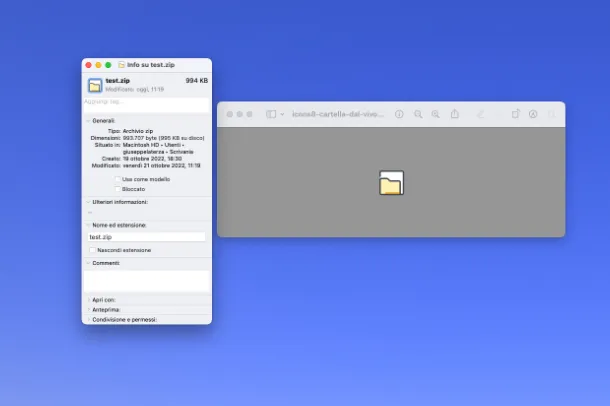Click the Modificato date venerdì 21 ottobre 2022
The height and width of the screenshot is (406, 610).
pos(161,166)
